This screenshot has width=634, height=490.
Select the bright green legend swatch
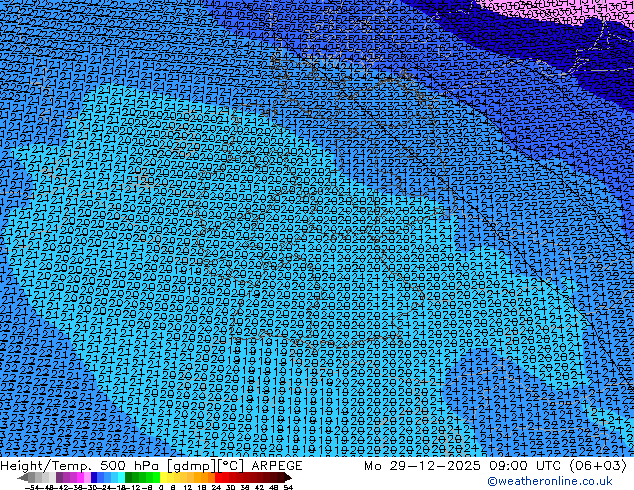pyautogui.click(x=156, y=477)
